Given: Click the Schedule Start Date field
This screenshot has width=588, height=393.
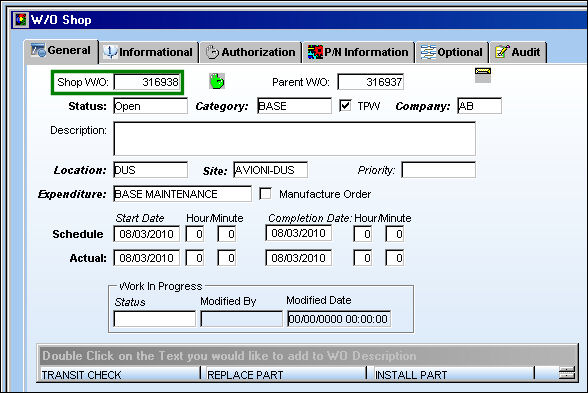Looking at the screenshot, I should click(147, 234).
